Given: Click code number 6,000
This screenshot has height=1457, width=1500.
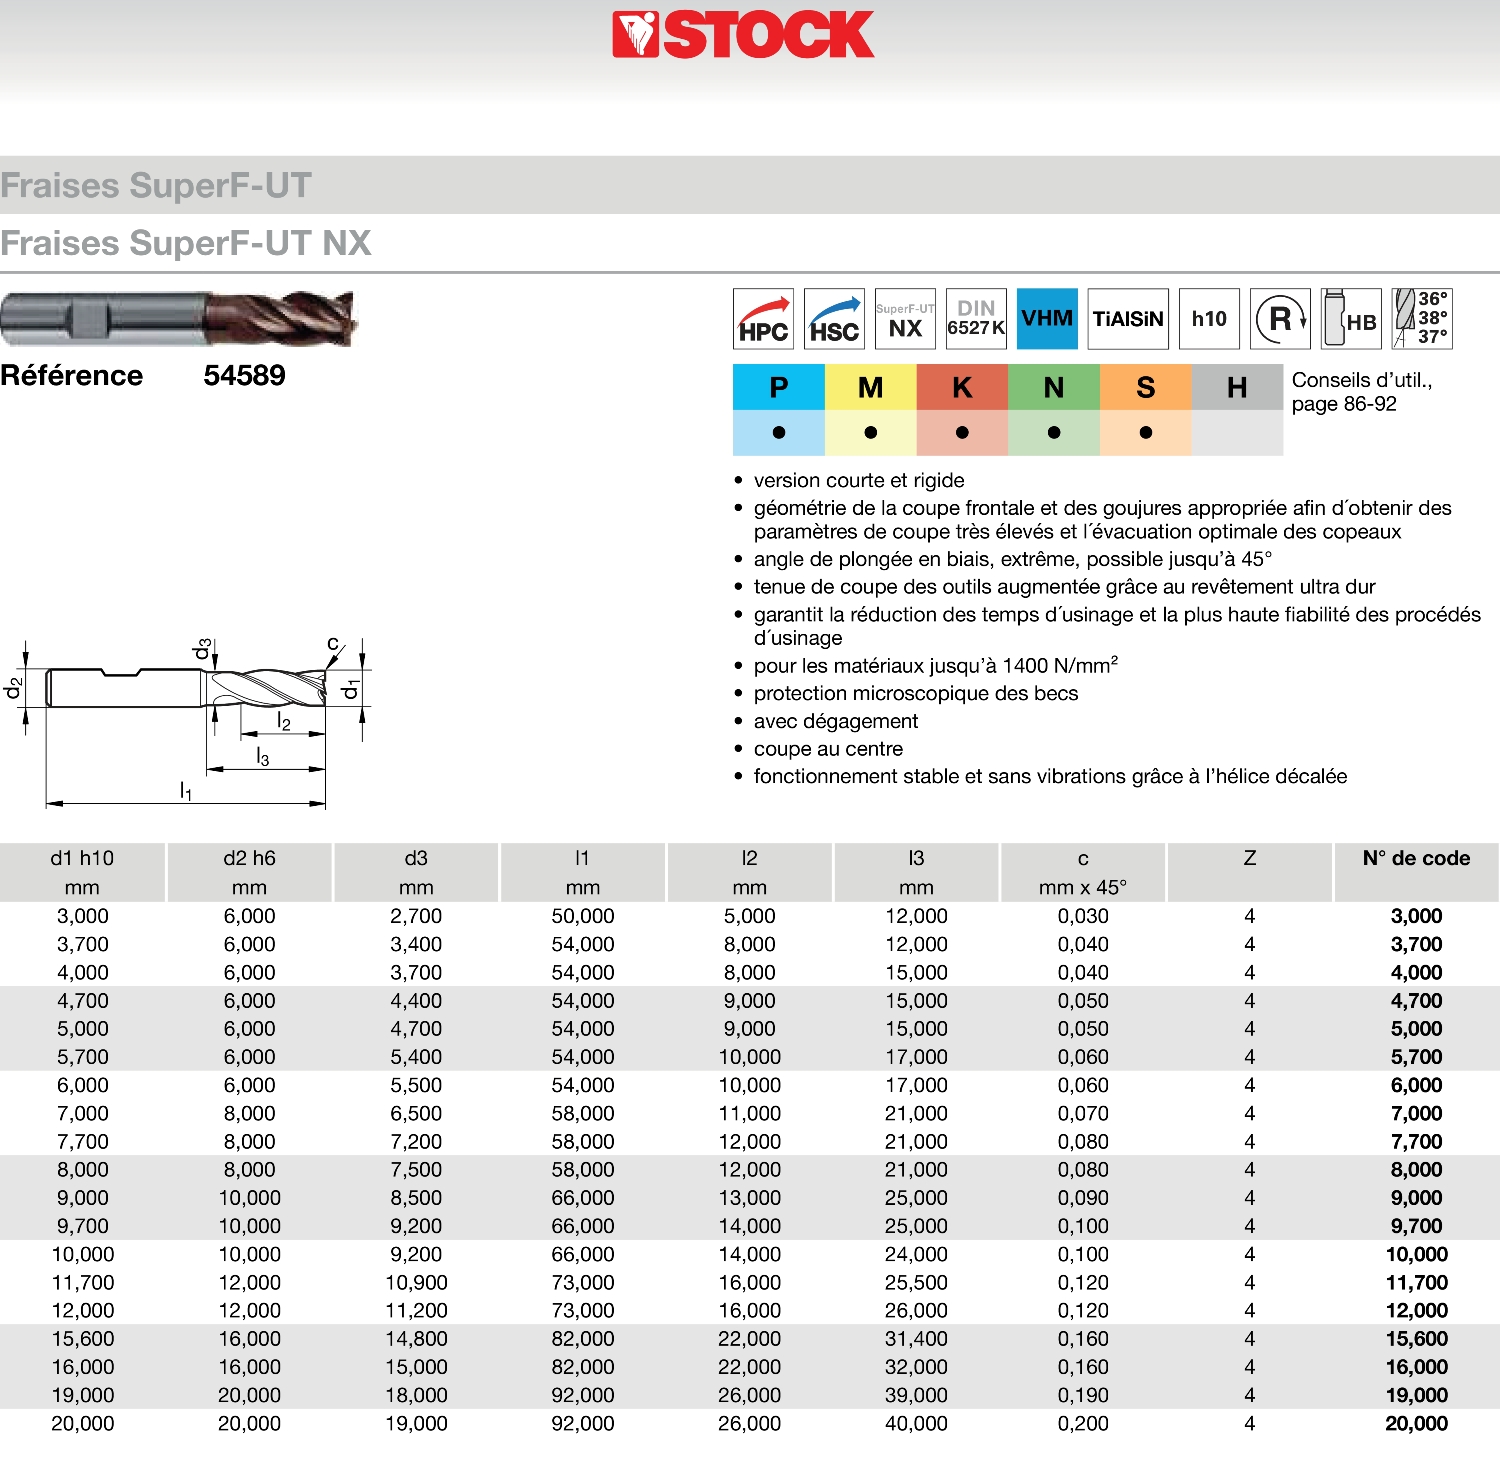Looking at the screenshot, I should pos(1416,1085).
